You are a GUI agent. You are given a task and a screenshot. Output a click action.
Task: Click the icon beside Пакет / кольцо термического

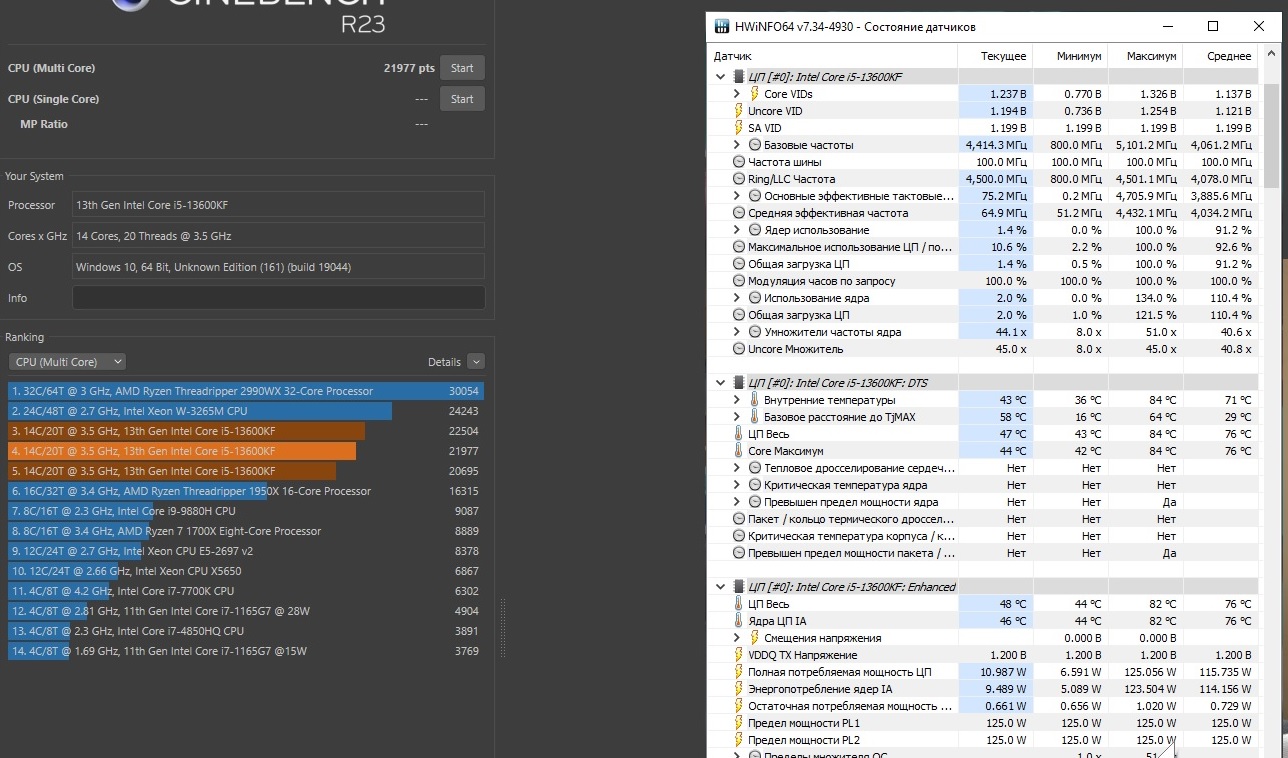point(739,519)
